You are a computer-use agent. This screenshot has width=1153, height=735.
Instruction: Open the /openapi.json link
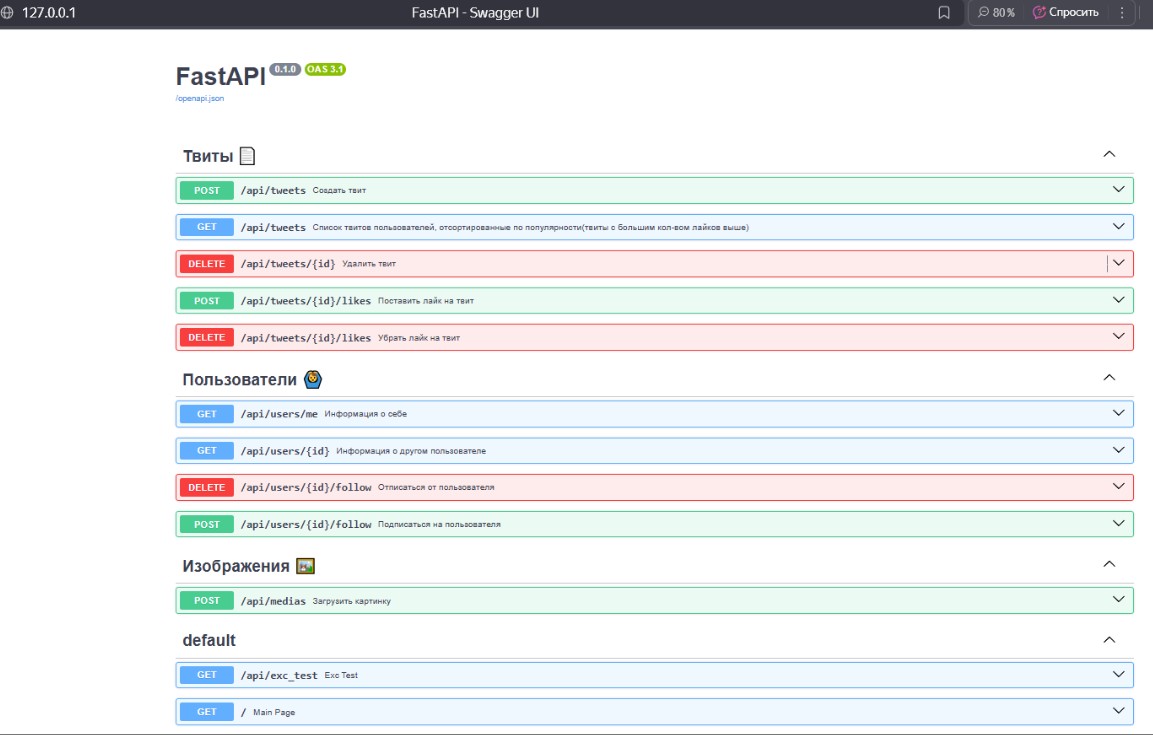coord(200,98)
